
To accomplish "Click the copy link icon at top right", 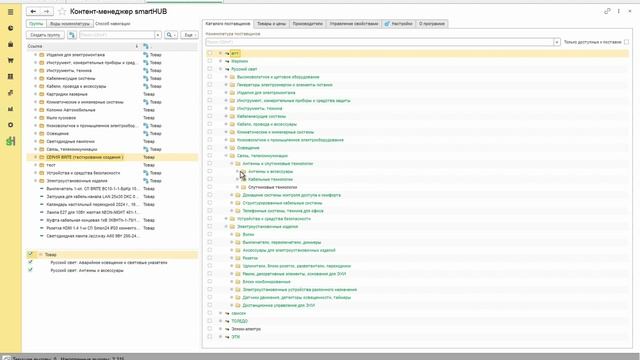I will 607,11.
